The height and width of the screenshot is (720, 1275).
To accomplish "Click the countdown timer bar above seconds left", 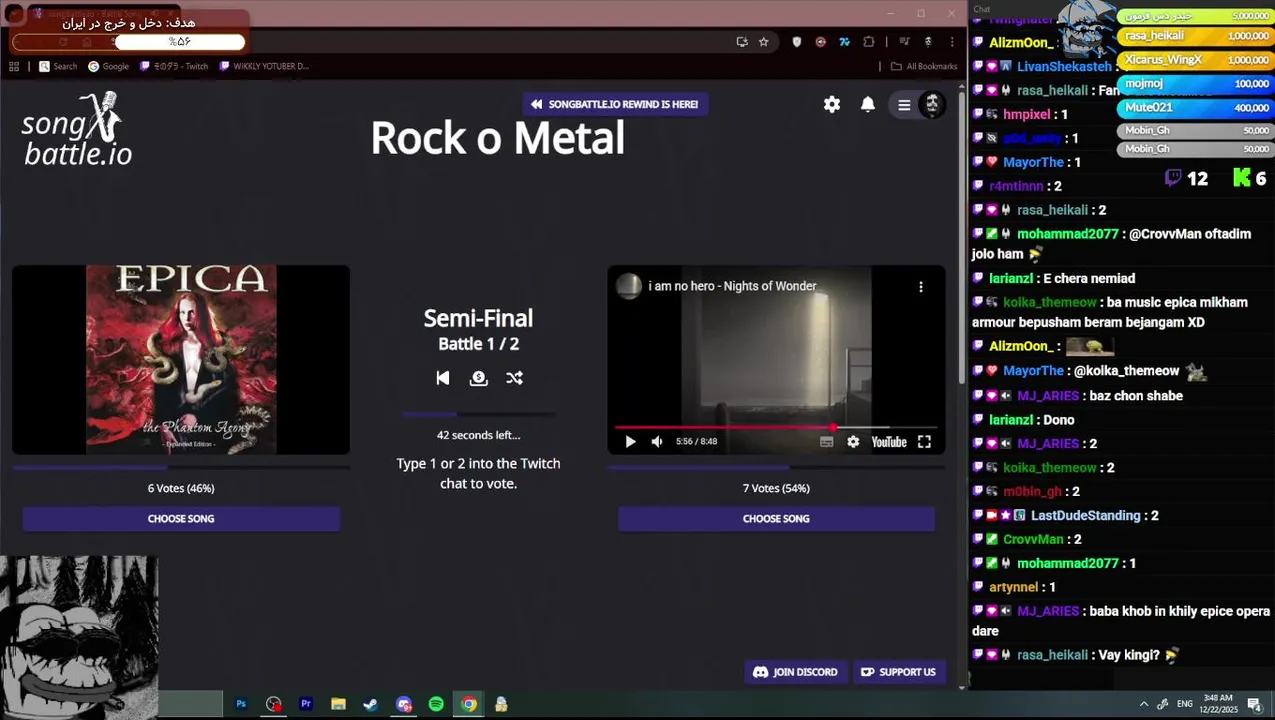I will click(479, 413).
